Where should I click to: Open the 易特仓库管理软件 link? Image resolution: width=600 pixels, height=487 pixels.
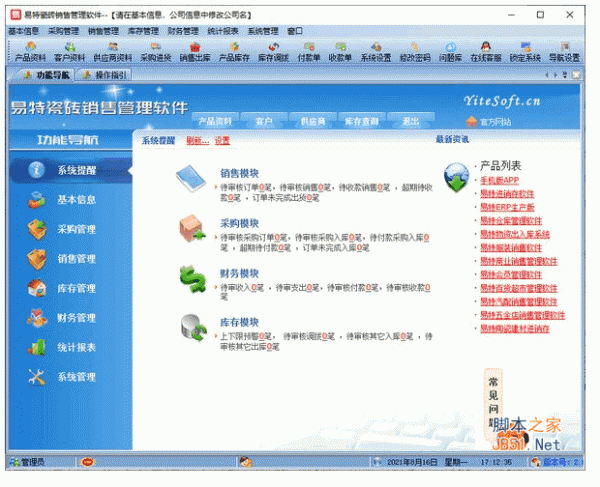point(511,221)
